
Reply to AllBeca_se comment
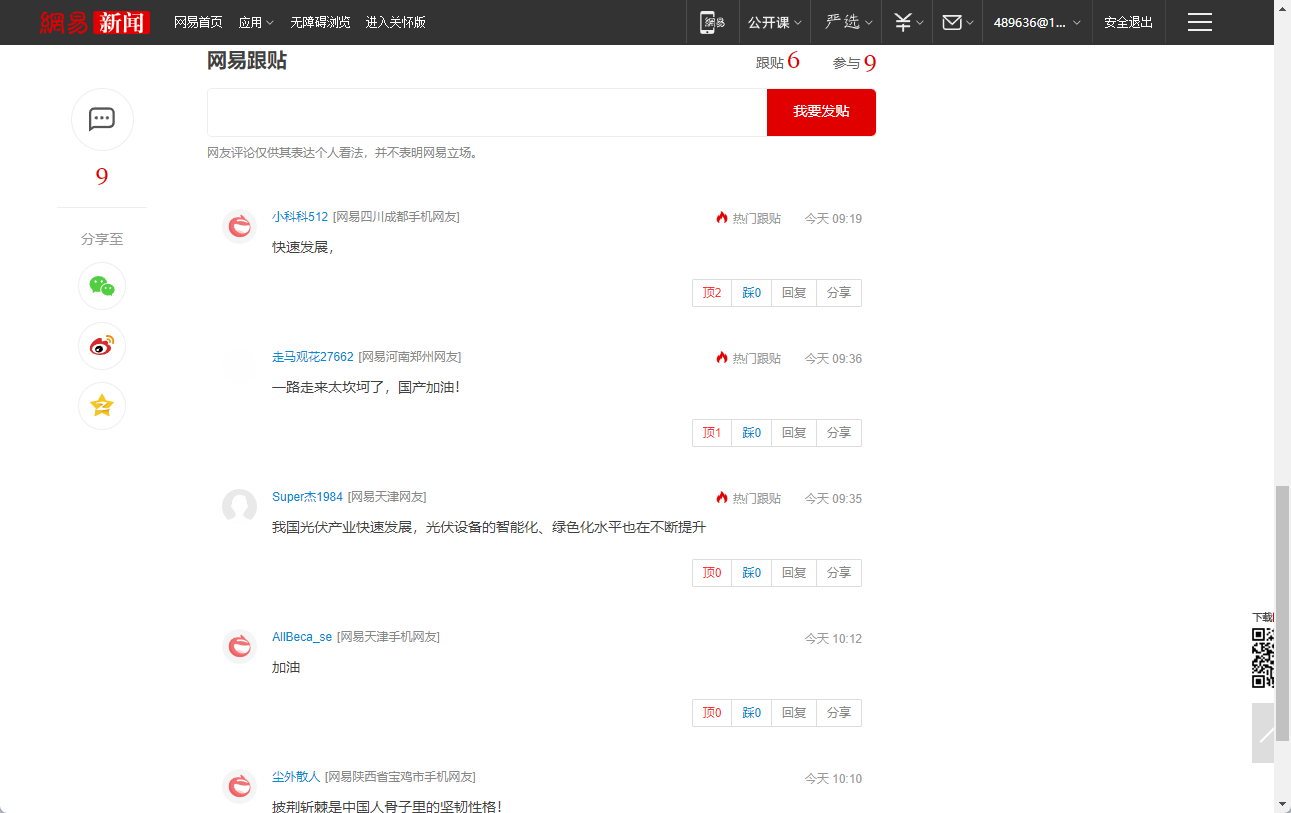click(x=794, y=713)
